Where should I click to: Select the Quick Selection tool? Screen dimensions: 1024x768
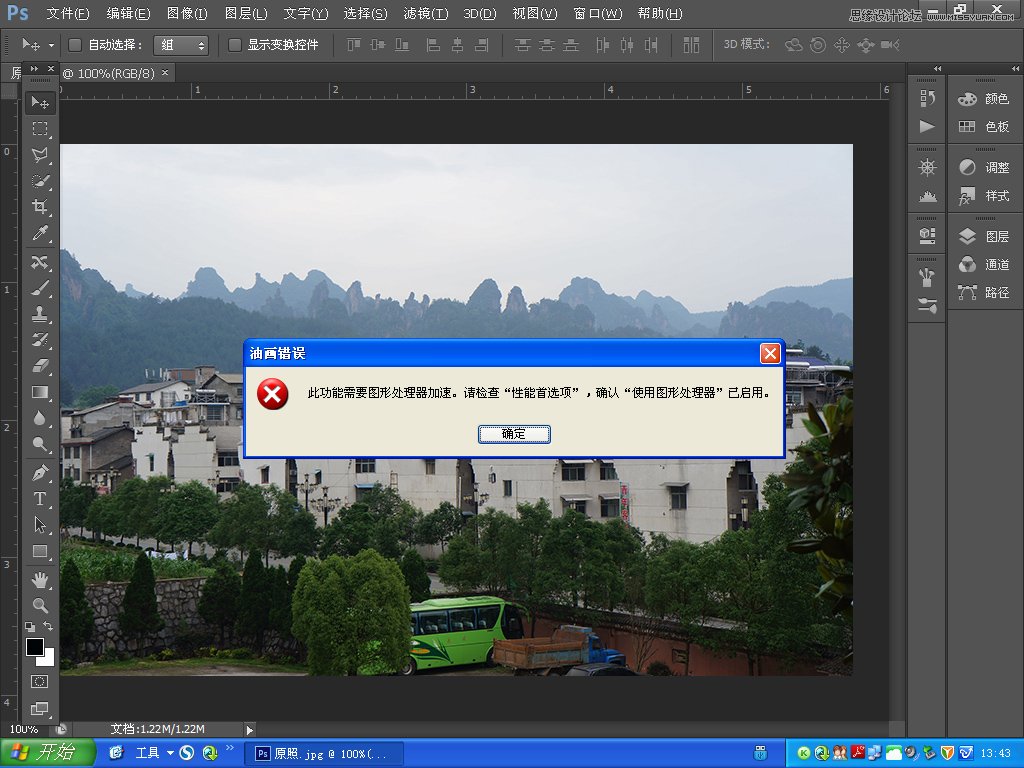[x=40, y=181]
